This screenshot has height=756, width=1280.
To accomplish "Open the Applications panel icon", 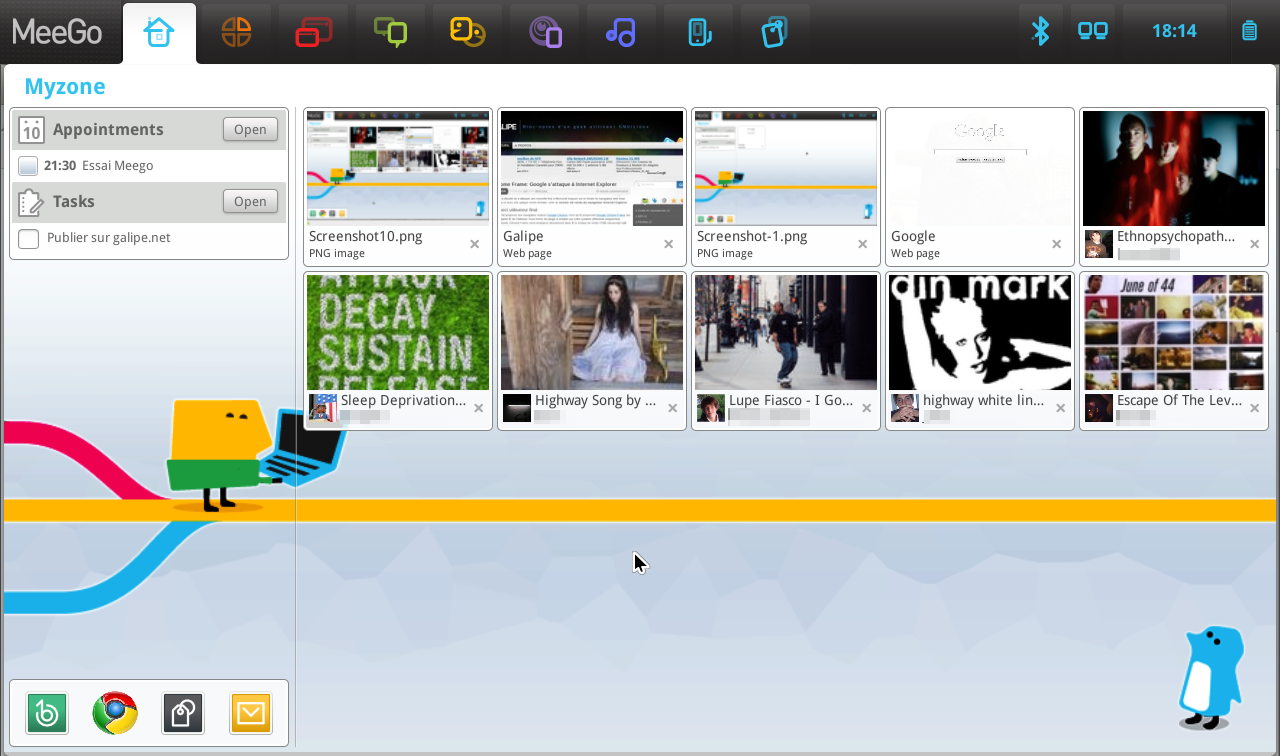I will [236, 32].
